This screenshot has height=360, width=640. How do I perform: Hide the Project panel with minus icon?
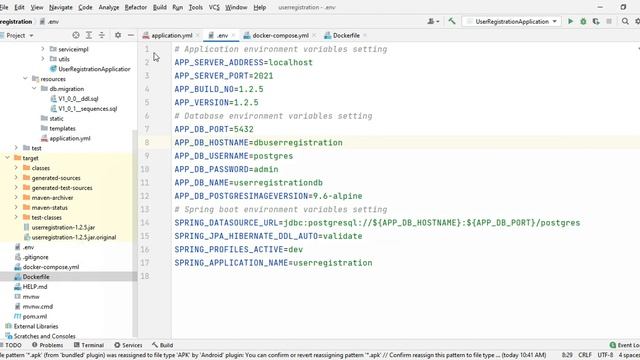[131, 36]
